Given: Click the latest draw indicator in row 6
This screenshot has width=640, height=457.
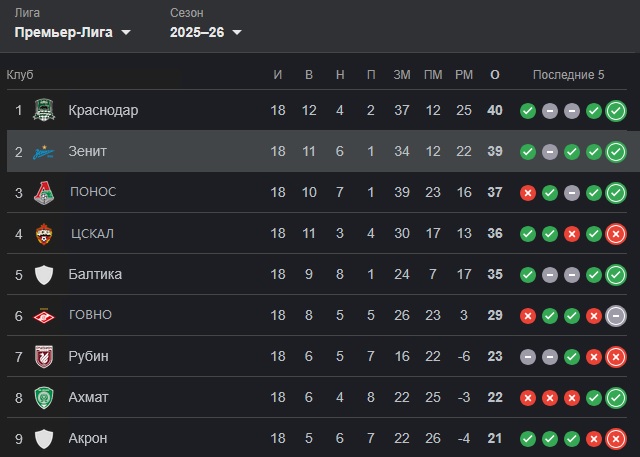Looking at the screenshot, I should [616, 316].
